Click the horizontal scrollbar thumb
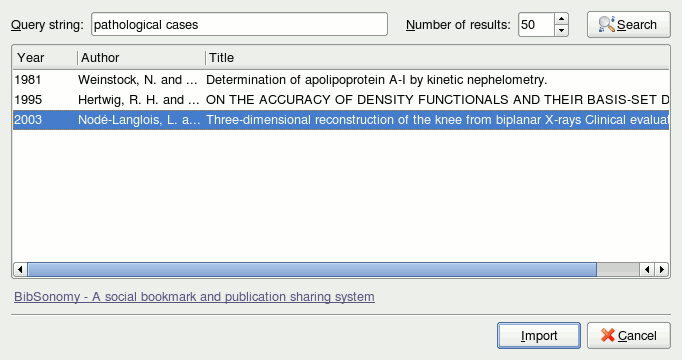The image size is (682, 360). pos(312,270)
